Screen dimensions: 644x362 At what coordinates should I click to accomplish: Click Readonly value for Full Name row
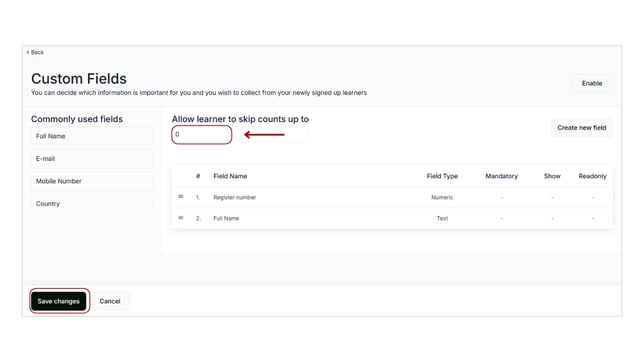click(593, 219)
